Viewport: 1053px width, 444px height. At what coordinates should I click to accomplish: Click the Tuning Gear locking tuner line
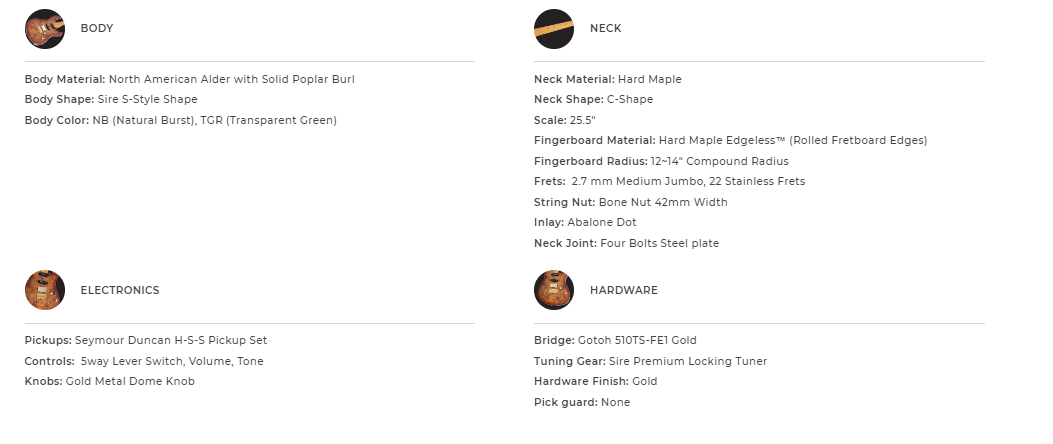coord(650,361)
